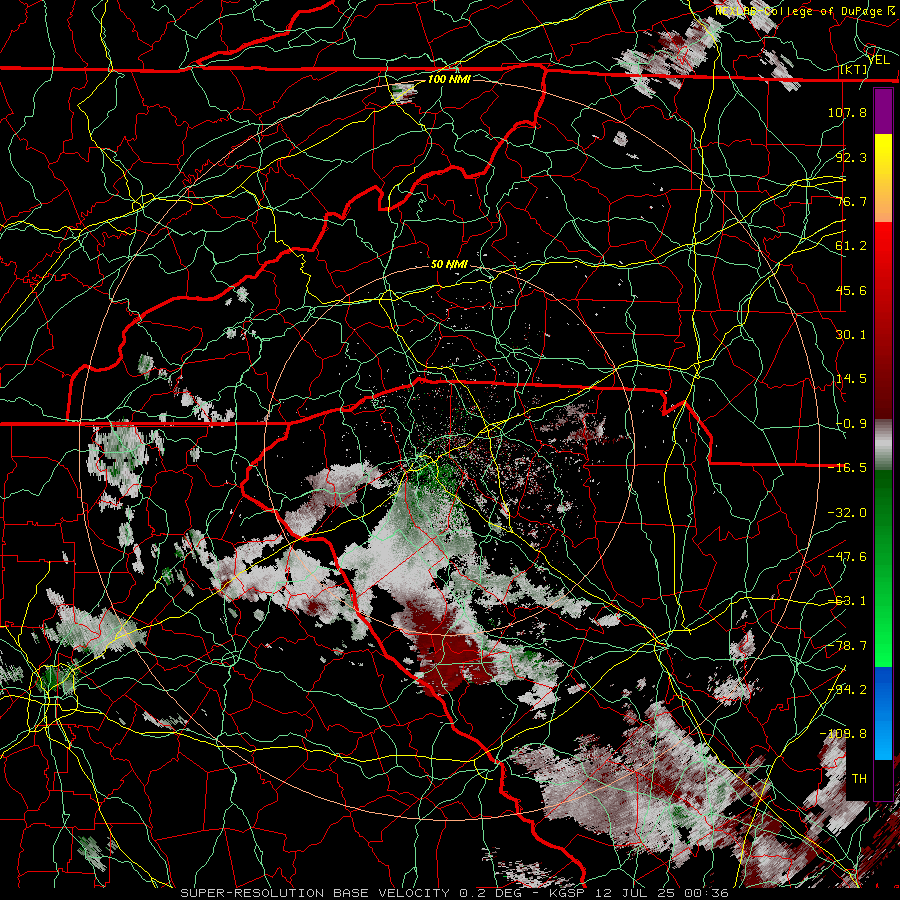Select the -94.2 velocity scale value
The height and width of the screenshot is (900, 900).
click(x=847, y=690)
